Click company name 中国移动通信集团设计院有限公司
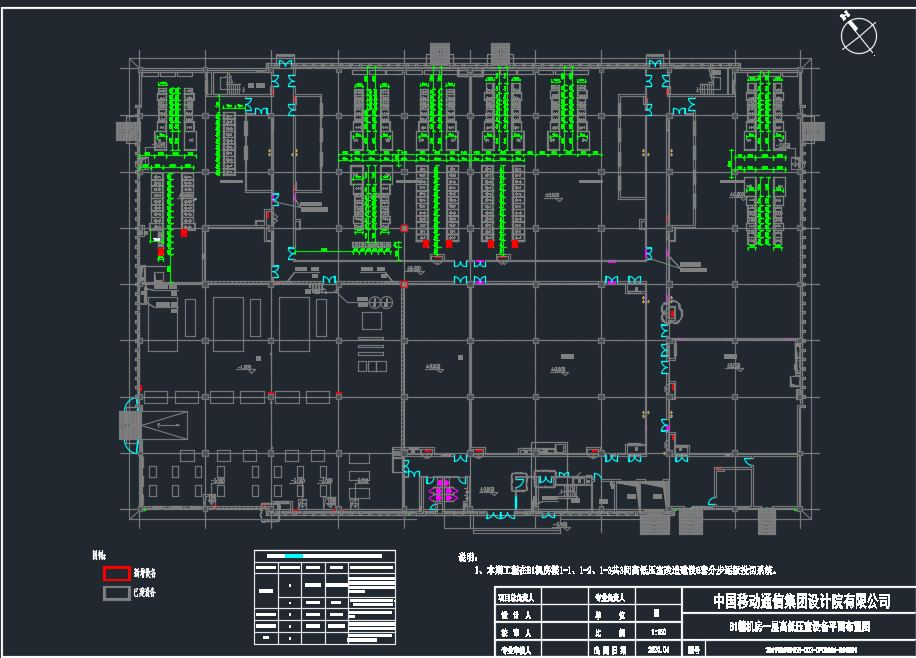 click(802, 601)
